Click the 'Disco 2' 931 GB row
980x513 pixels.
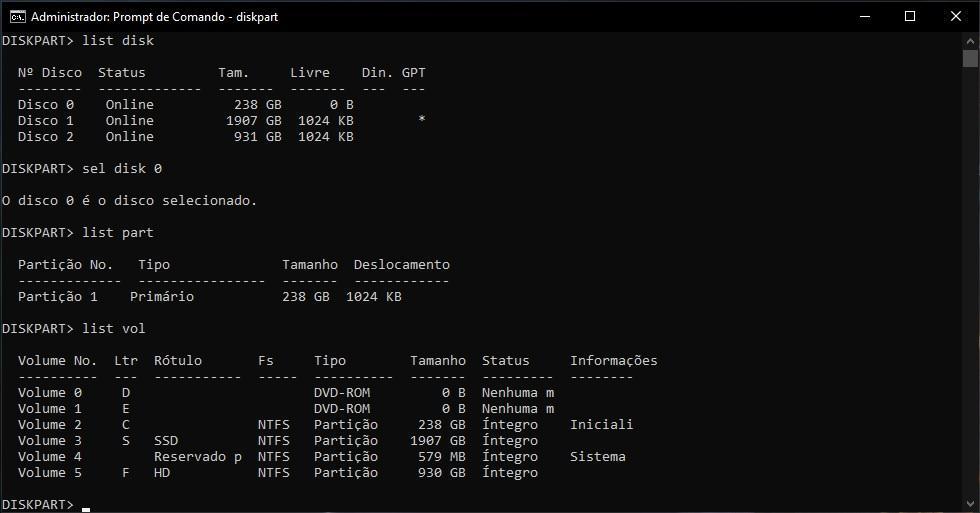tap(186, 137)
